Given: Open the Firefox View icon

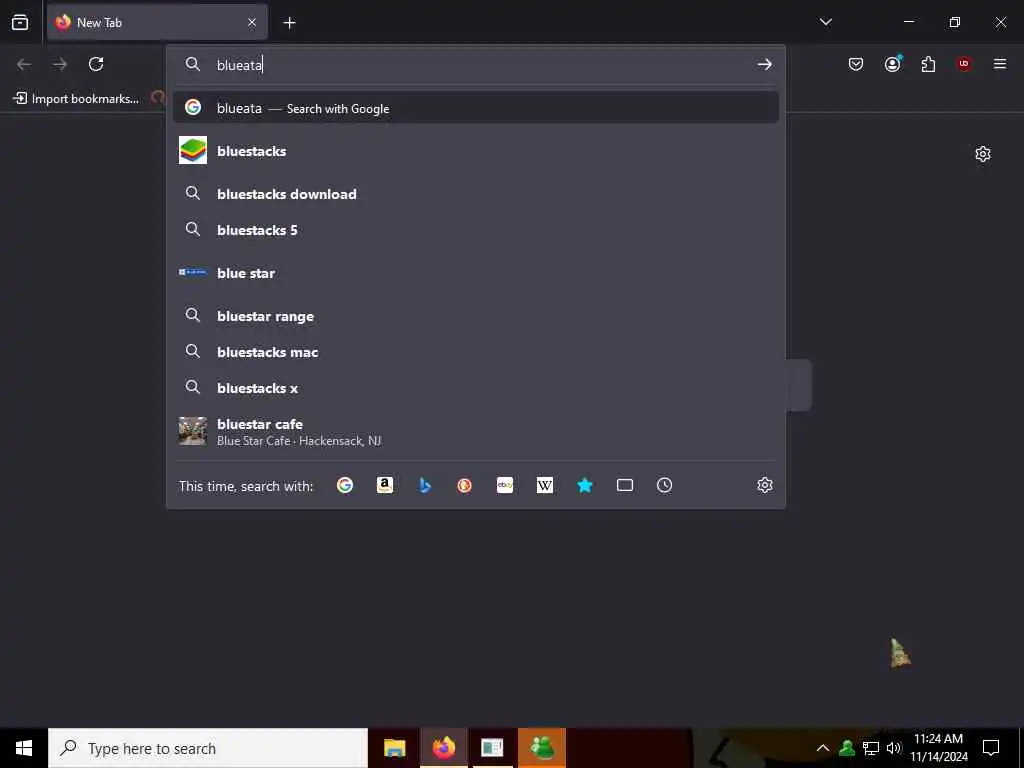Looking at the screenshot, I should (x=20, y=22).
